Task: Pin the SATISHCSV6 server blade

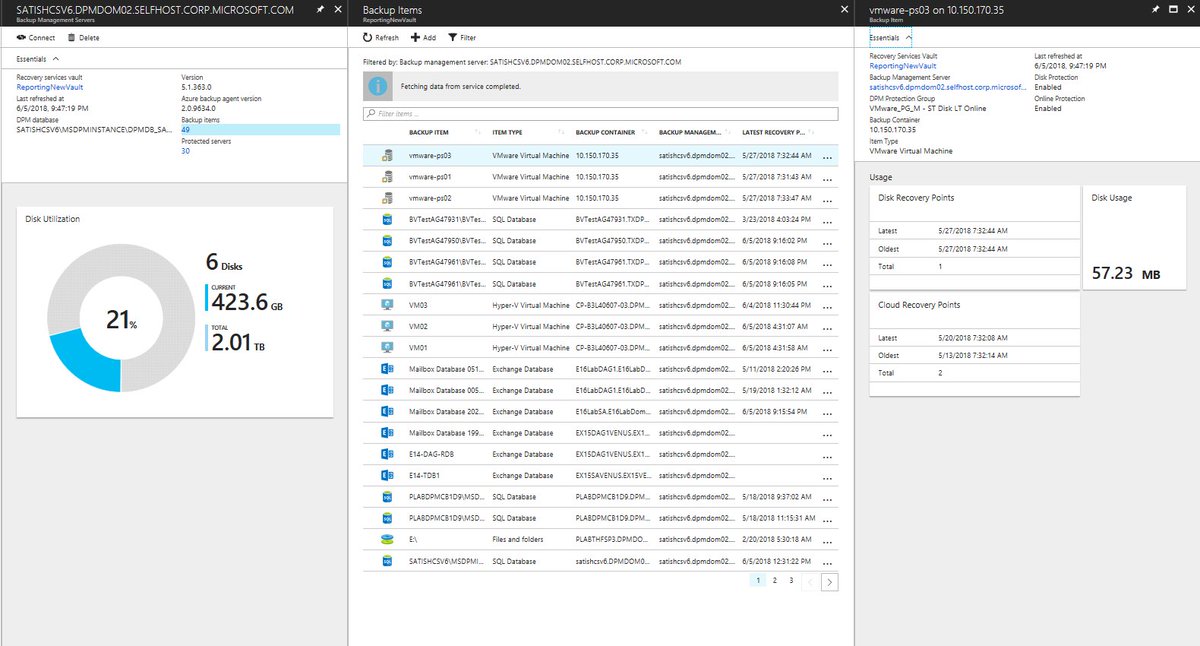Action: coord(319,9)
